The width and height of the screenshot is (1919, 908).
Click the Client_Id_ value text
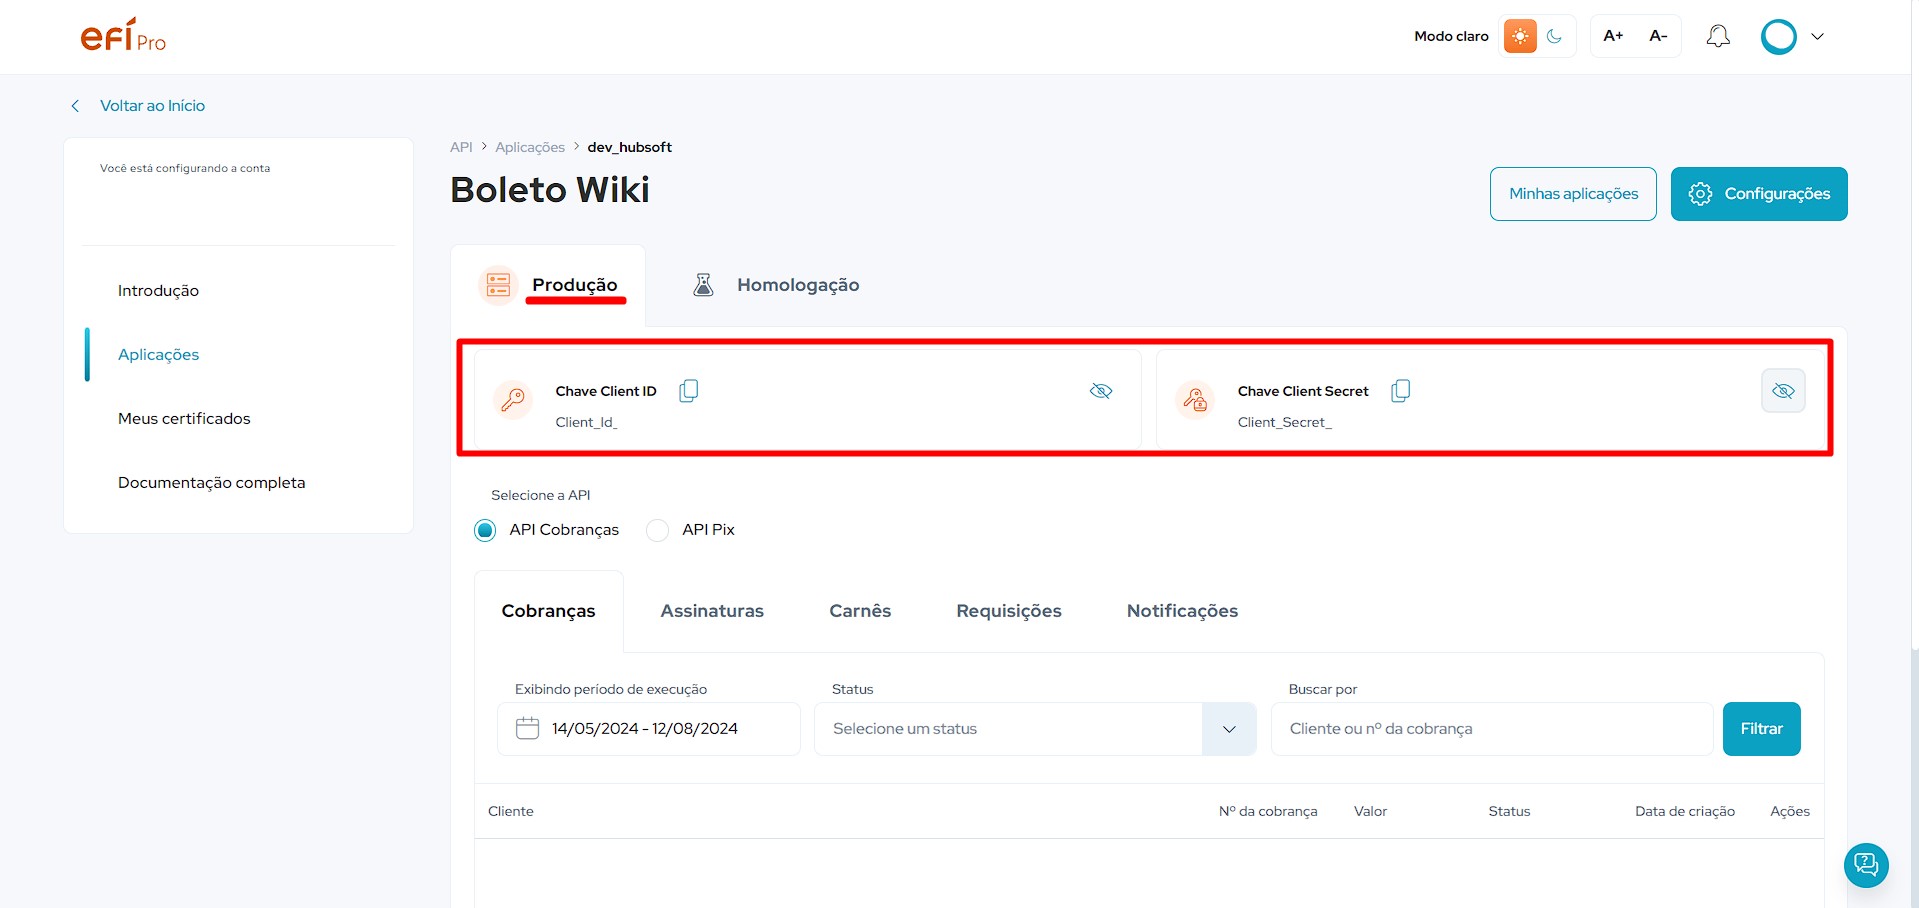(586, 423)
